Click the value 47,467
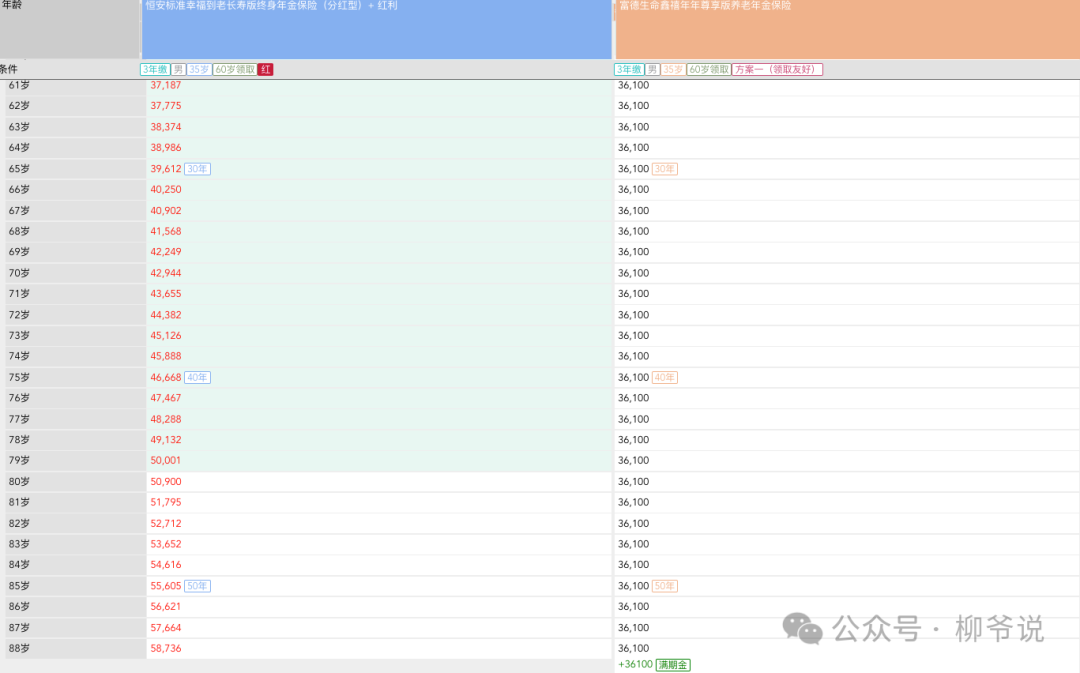This screenshot has width=1080, height=673. tap(166, 398)
